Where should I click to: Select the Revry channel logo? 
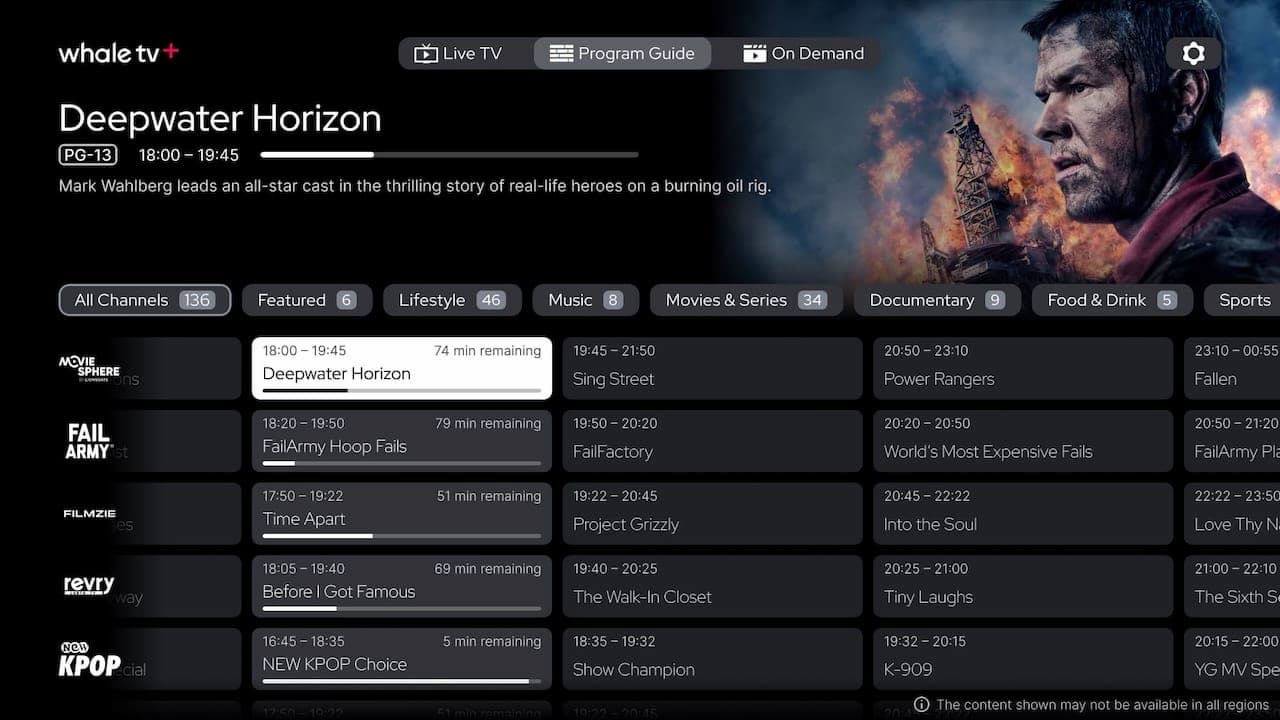pos(89,586)
